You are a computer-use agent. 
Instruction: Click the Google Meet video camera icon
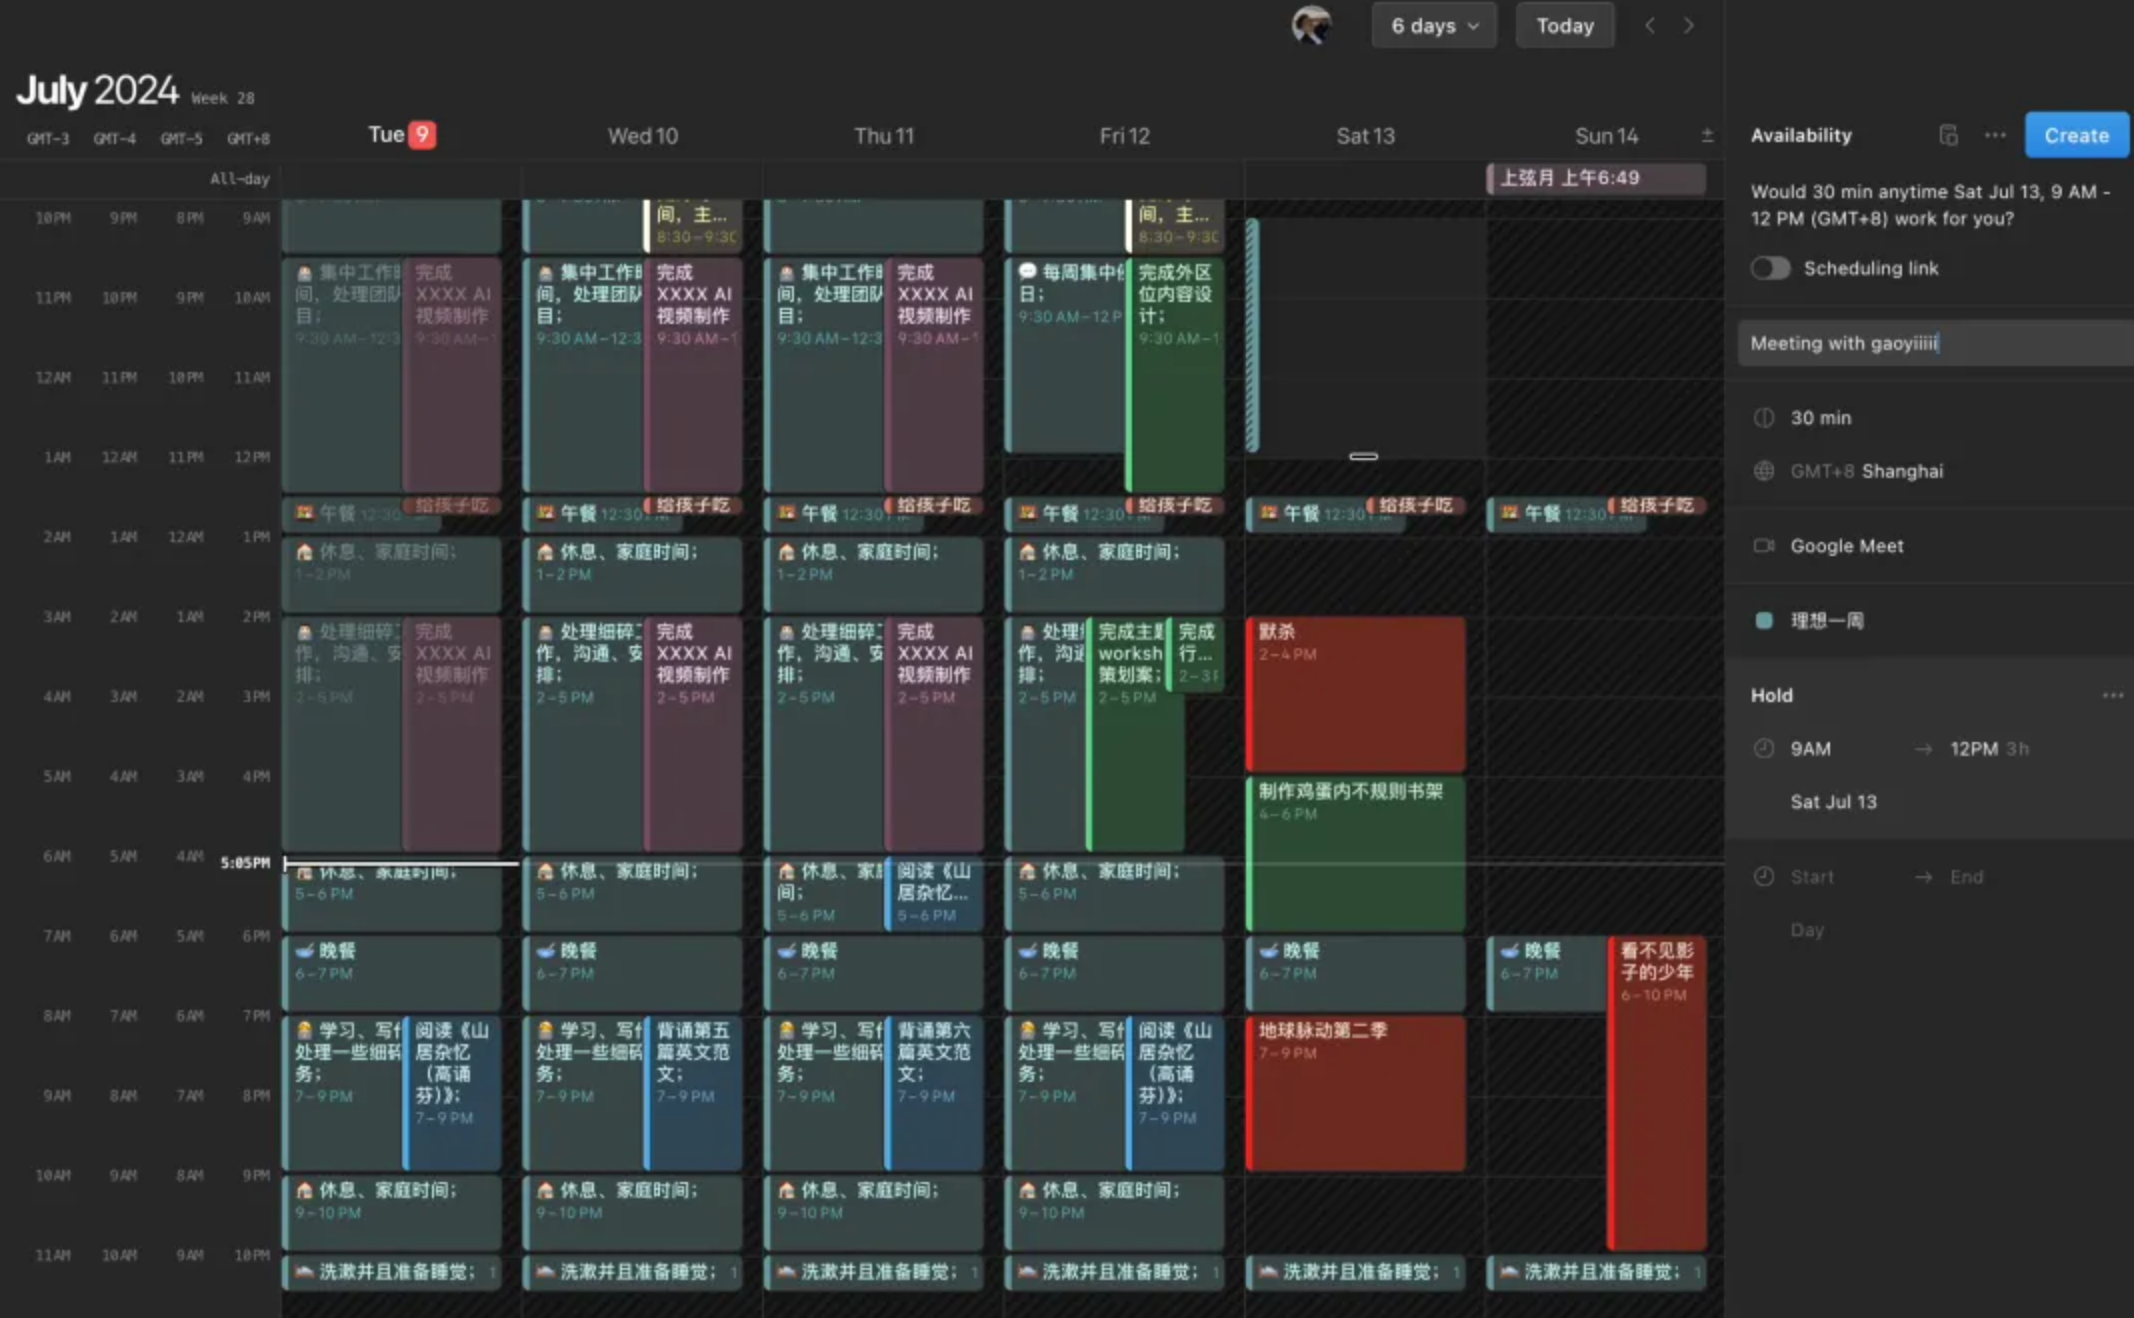[x=1764, y=546]
